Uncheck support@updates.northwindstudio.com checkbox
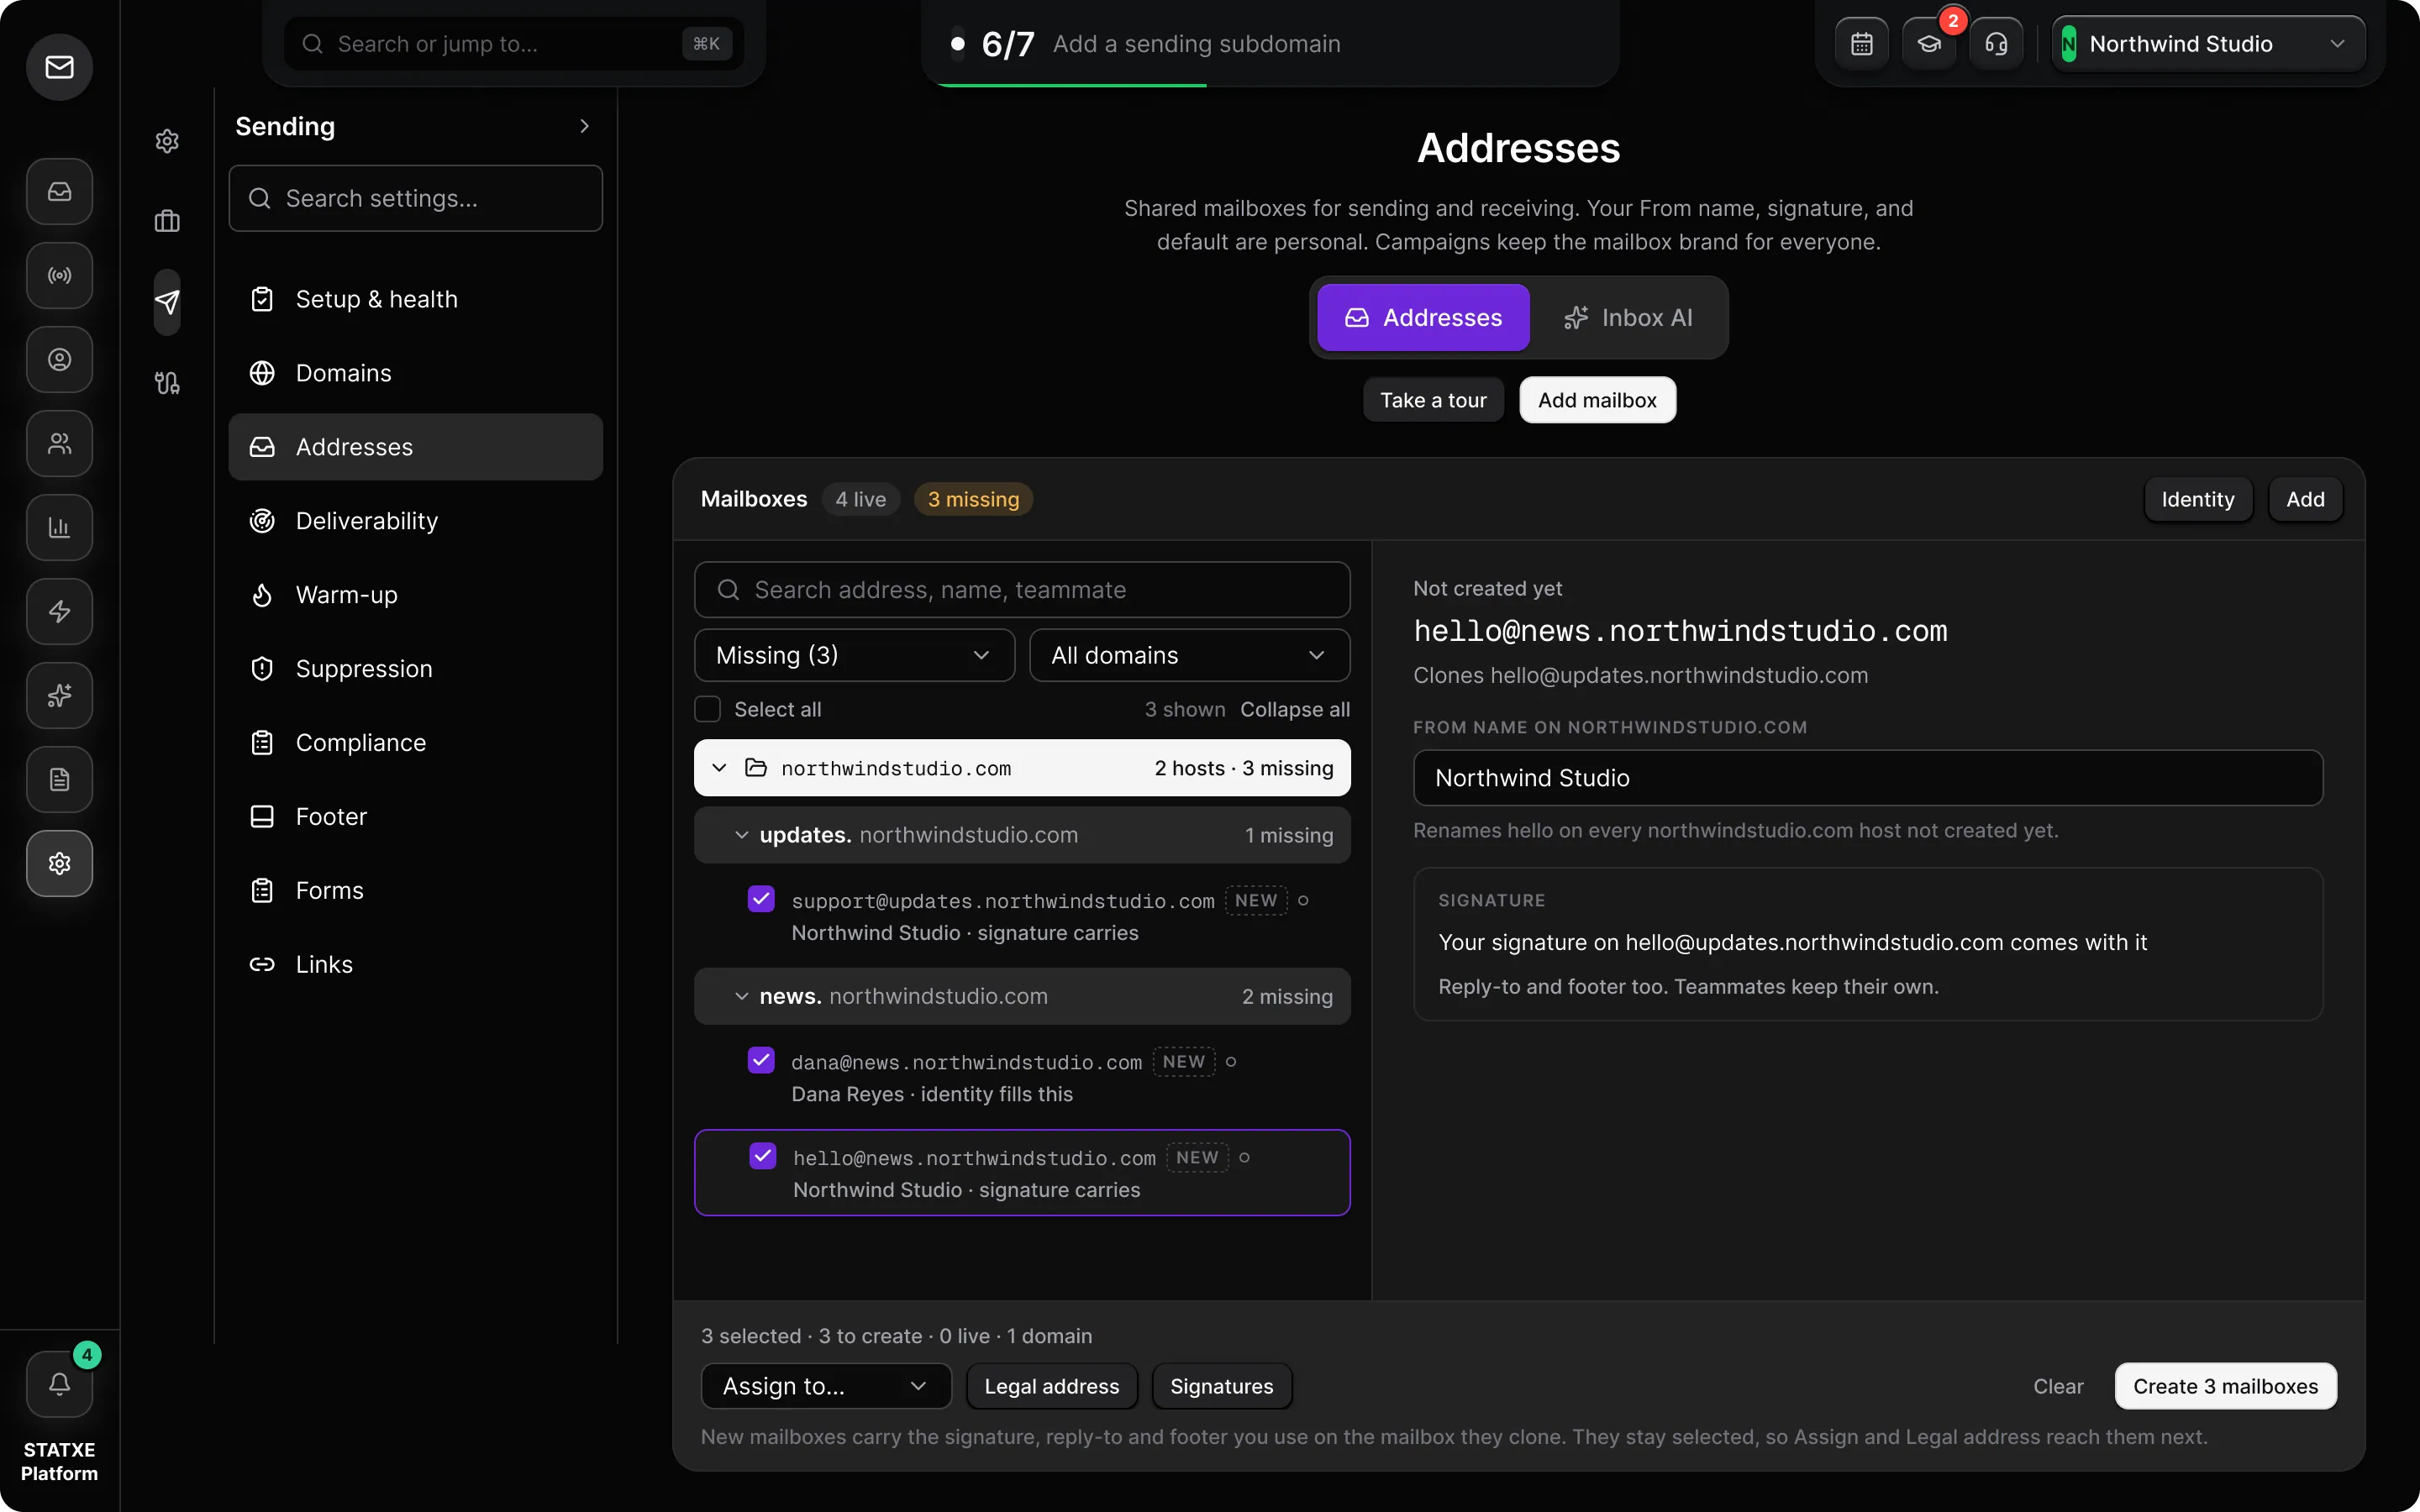Viewport: 2420px width, 1512px height. 761,898
